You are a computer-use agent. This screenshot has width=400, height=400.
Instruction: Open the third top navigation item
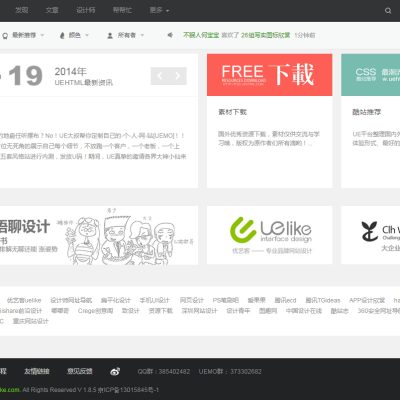(86, 10)
